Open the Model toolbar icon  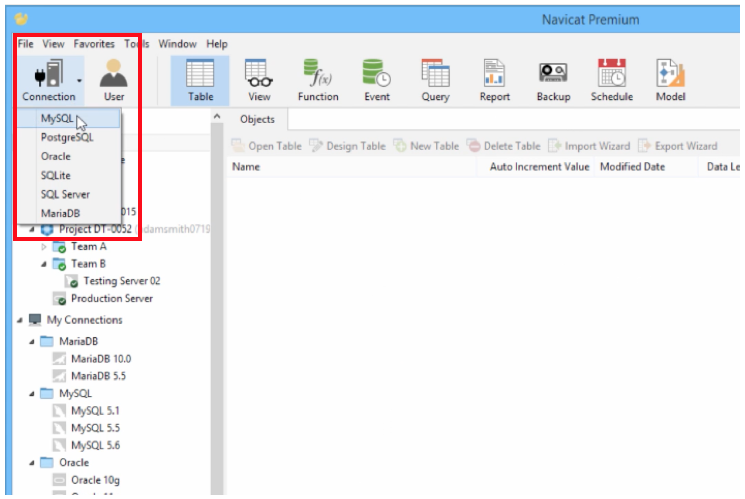click(670, 80)
